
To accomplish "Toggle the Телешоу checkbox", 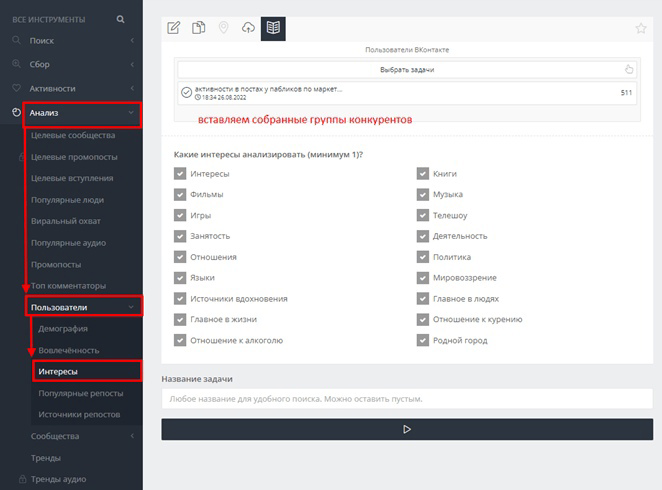I will [423, 215].
